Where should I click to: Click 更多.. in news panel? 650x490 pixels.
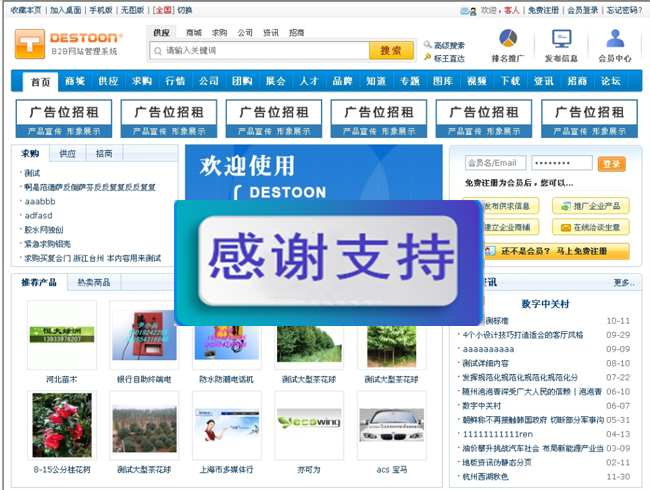click(x=624, y=282)
